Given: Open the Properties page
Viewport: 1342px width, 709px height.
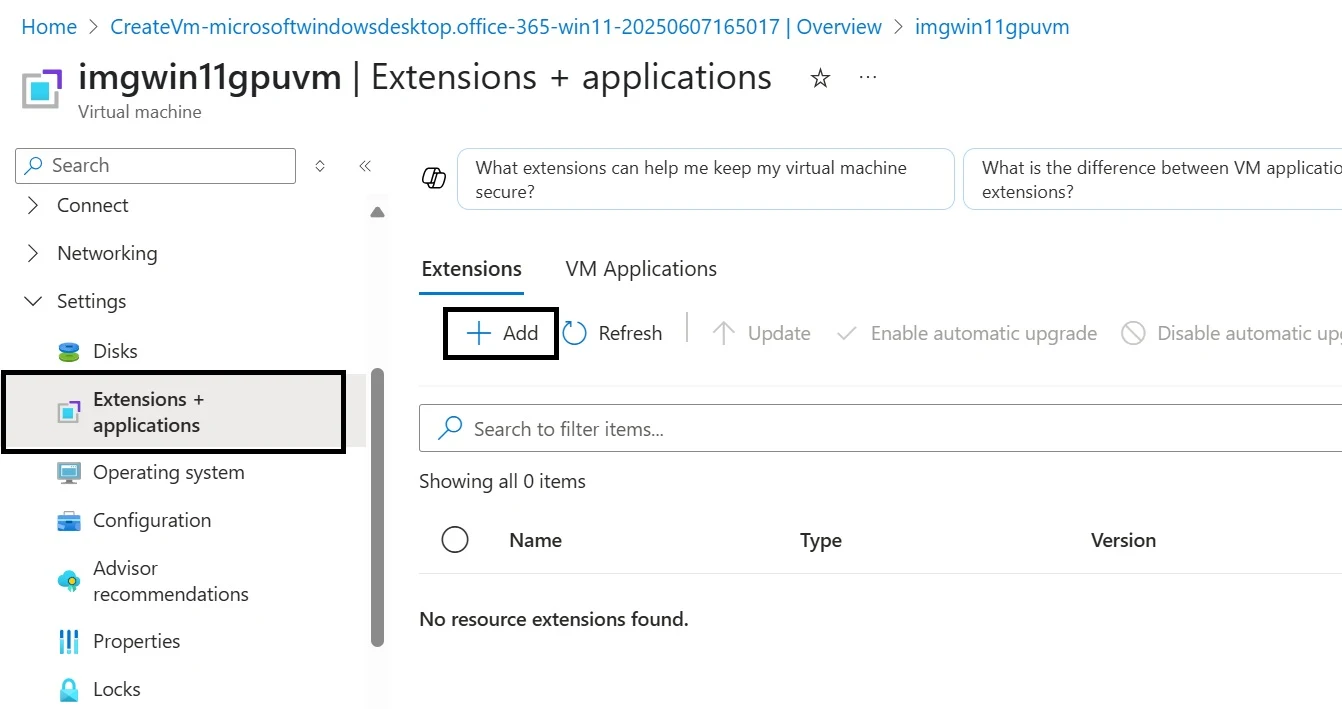Looking at the screenshot, I should point(136,642).
